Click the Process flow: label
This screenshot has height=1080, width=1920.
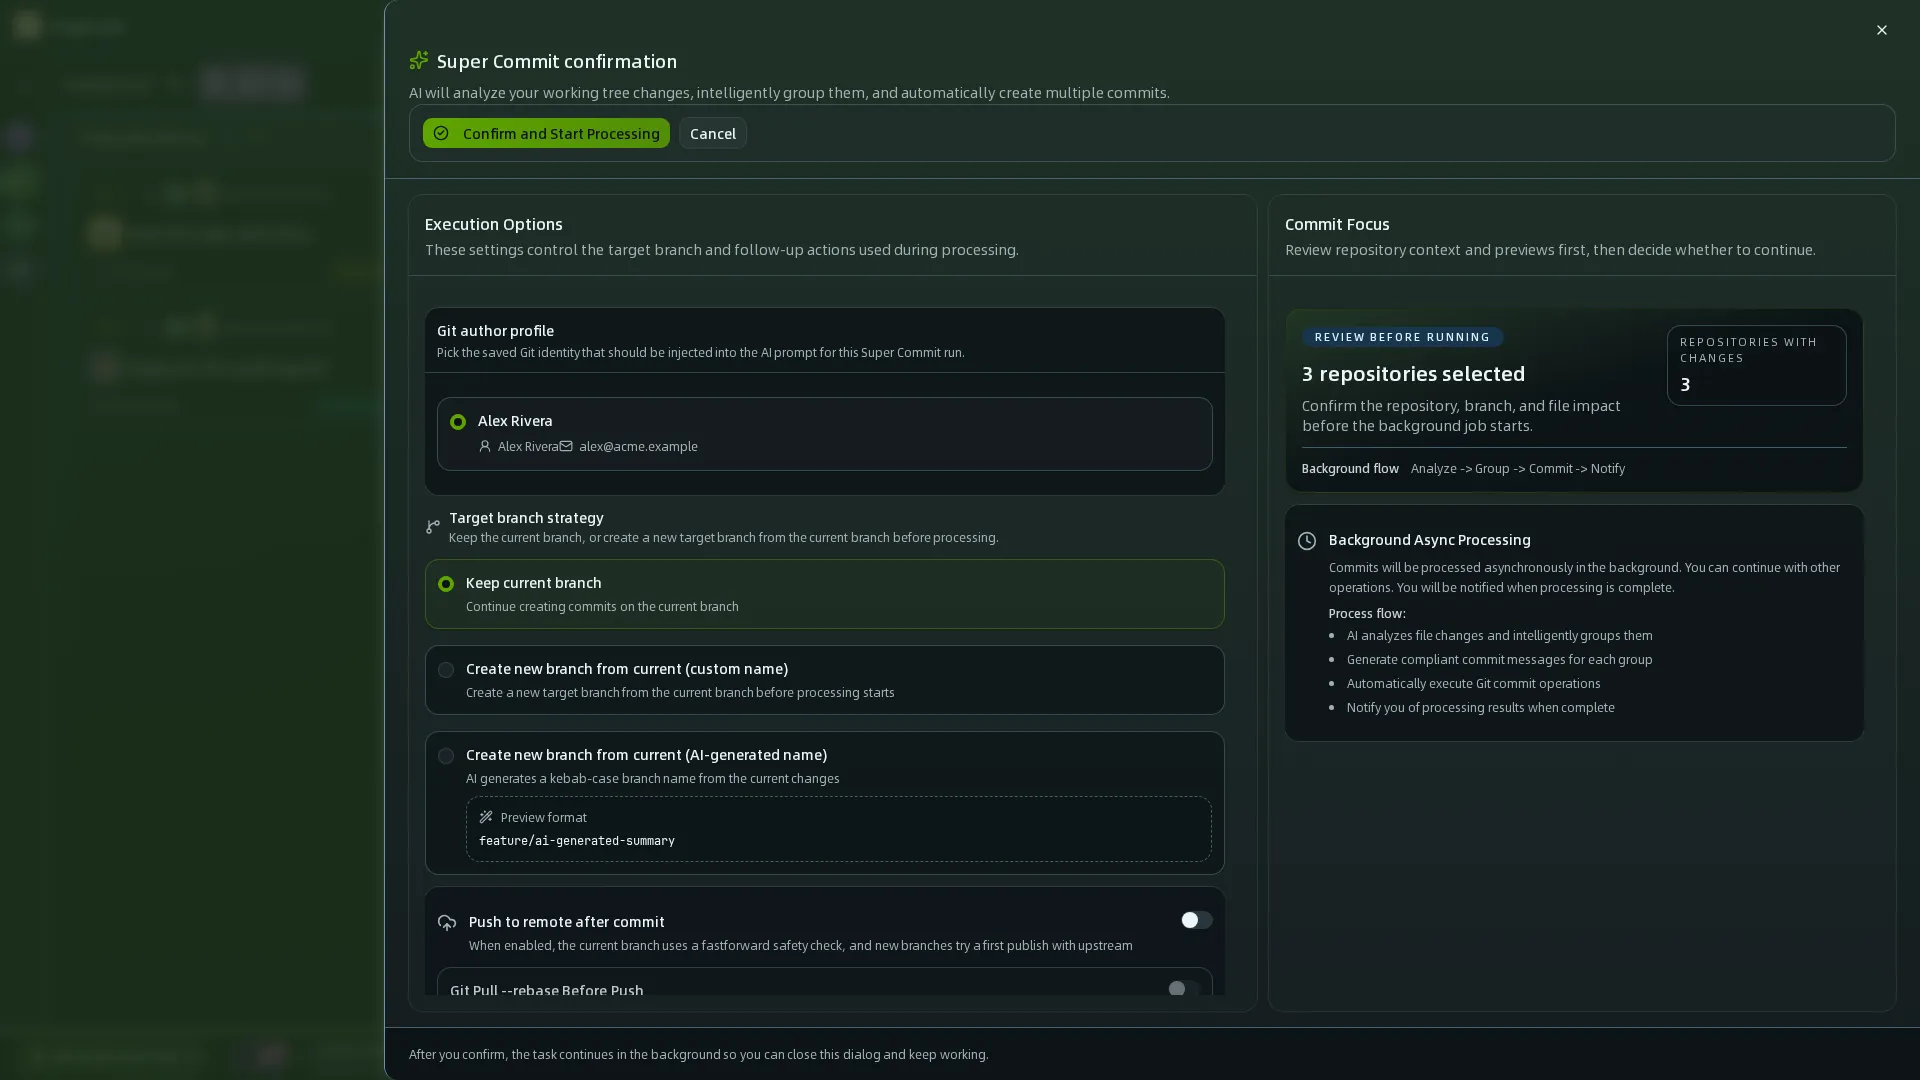click(1366, 613)
